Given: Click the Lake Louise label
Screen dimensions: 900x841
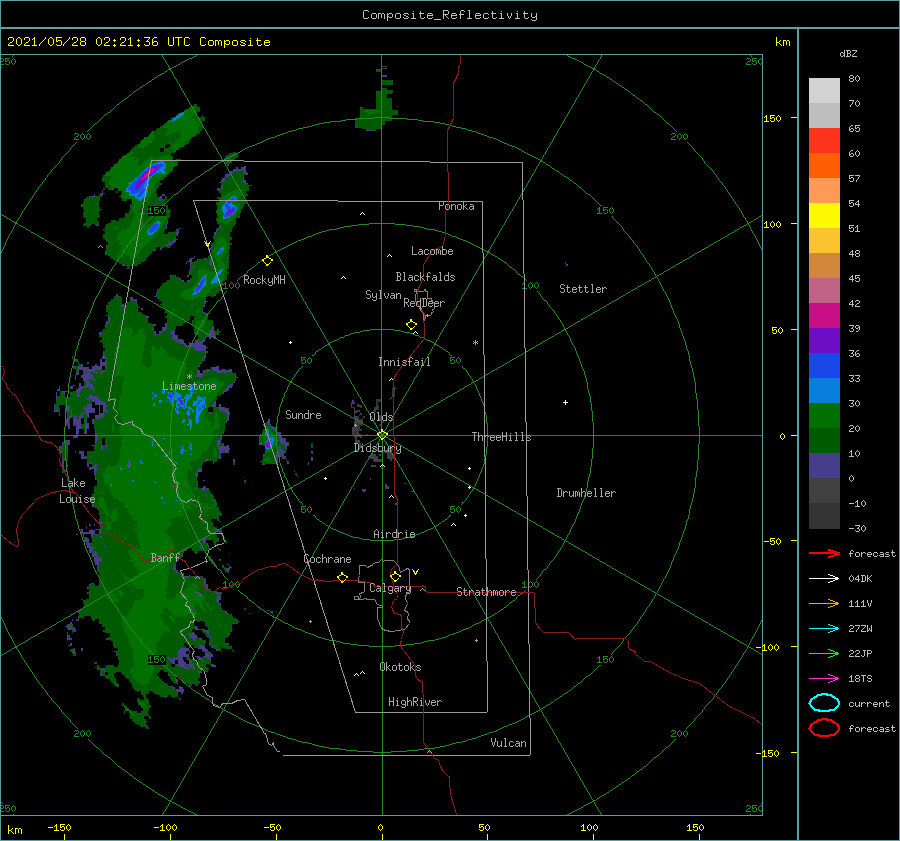Looking at the screenshot, I should [77, 491].
